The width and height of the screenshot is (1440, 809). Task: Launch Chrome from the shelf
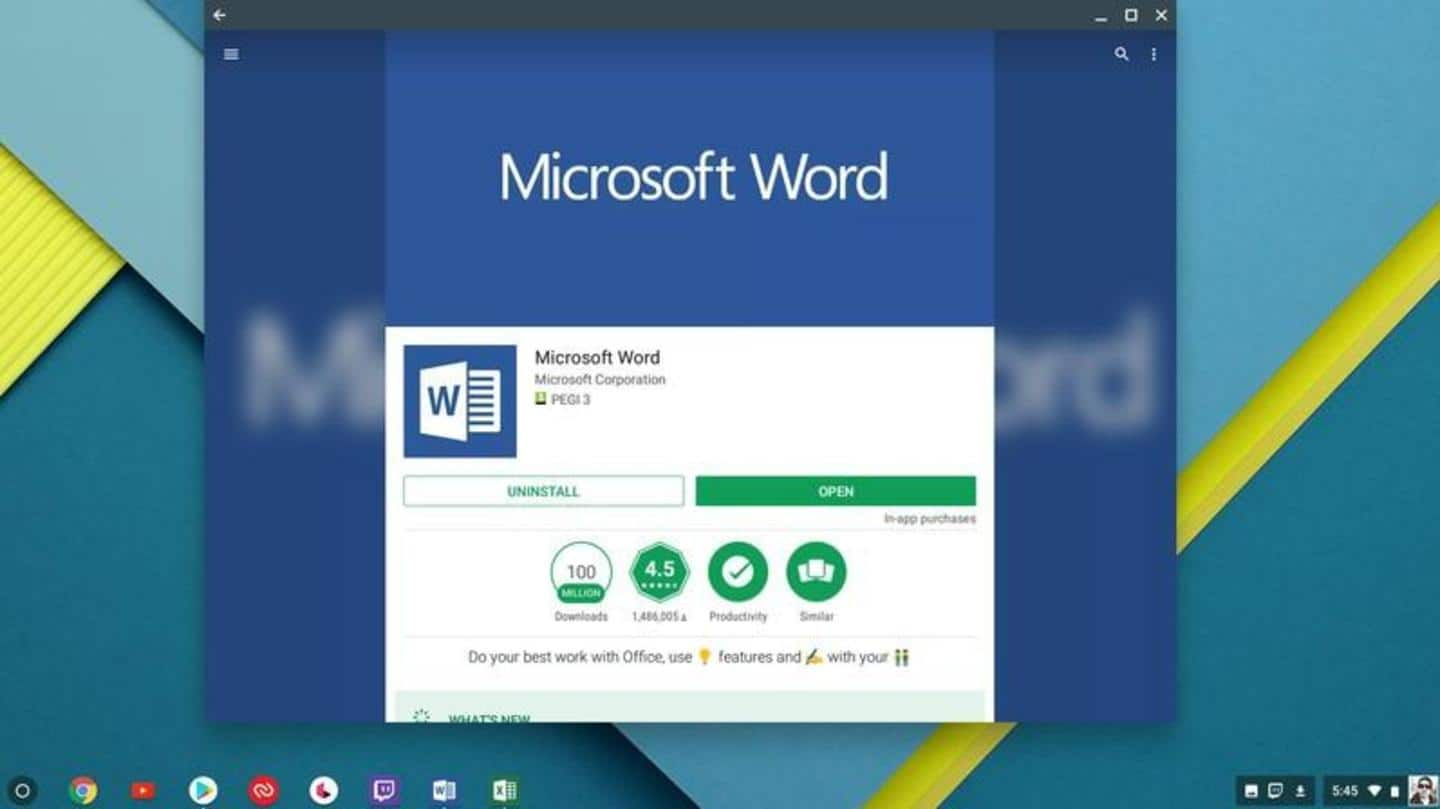point(83,791)
